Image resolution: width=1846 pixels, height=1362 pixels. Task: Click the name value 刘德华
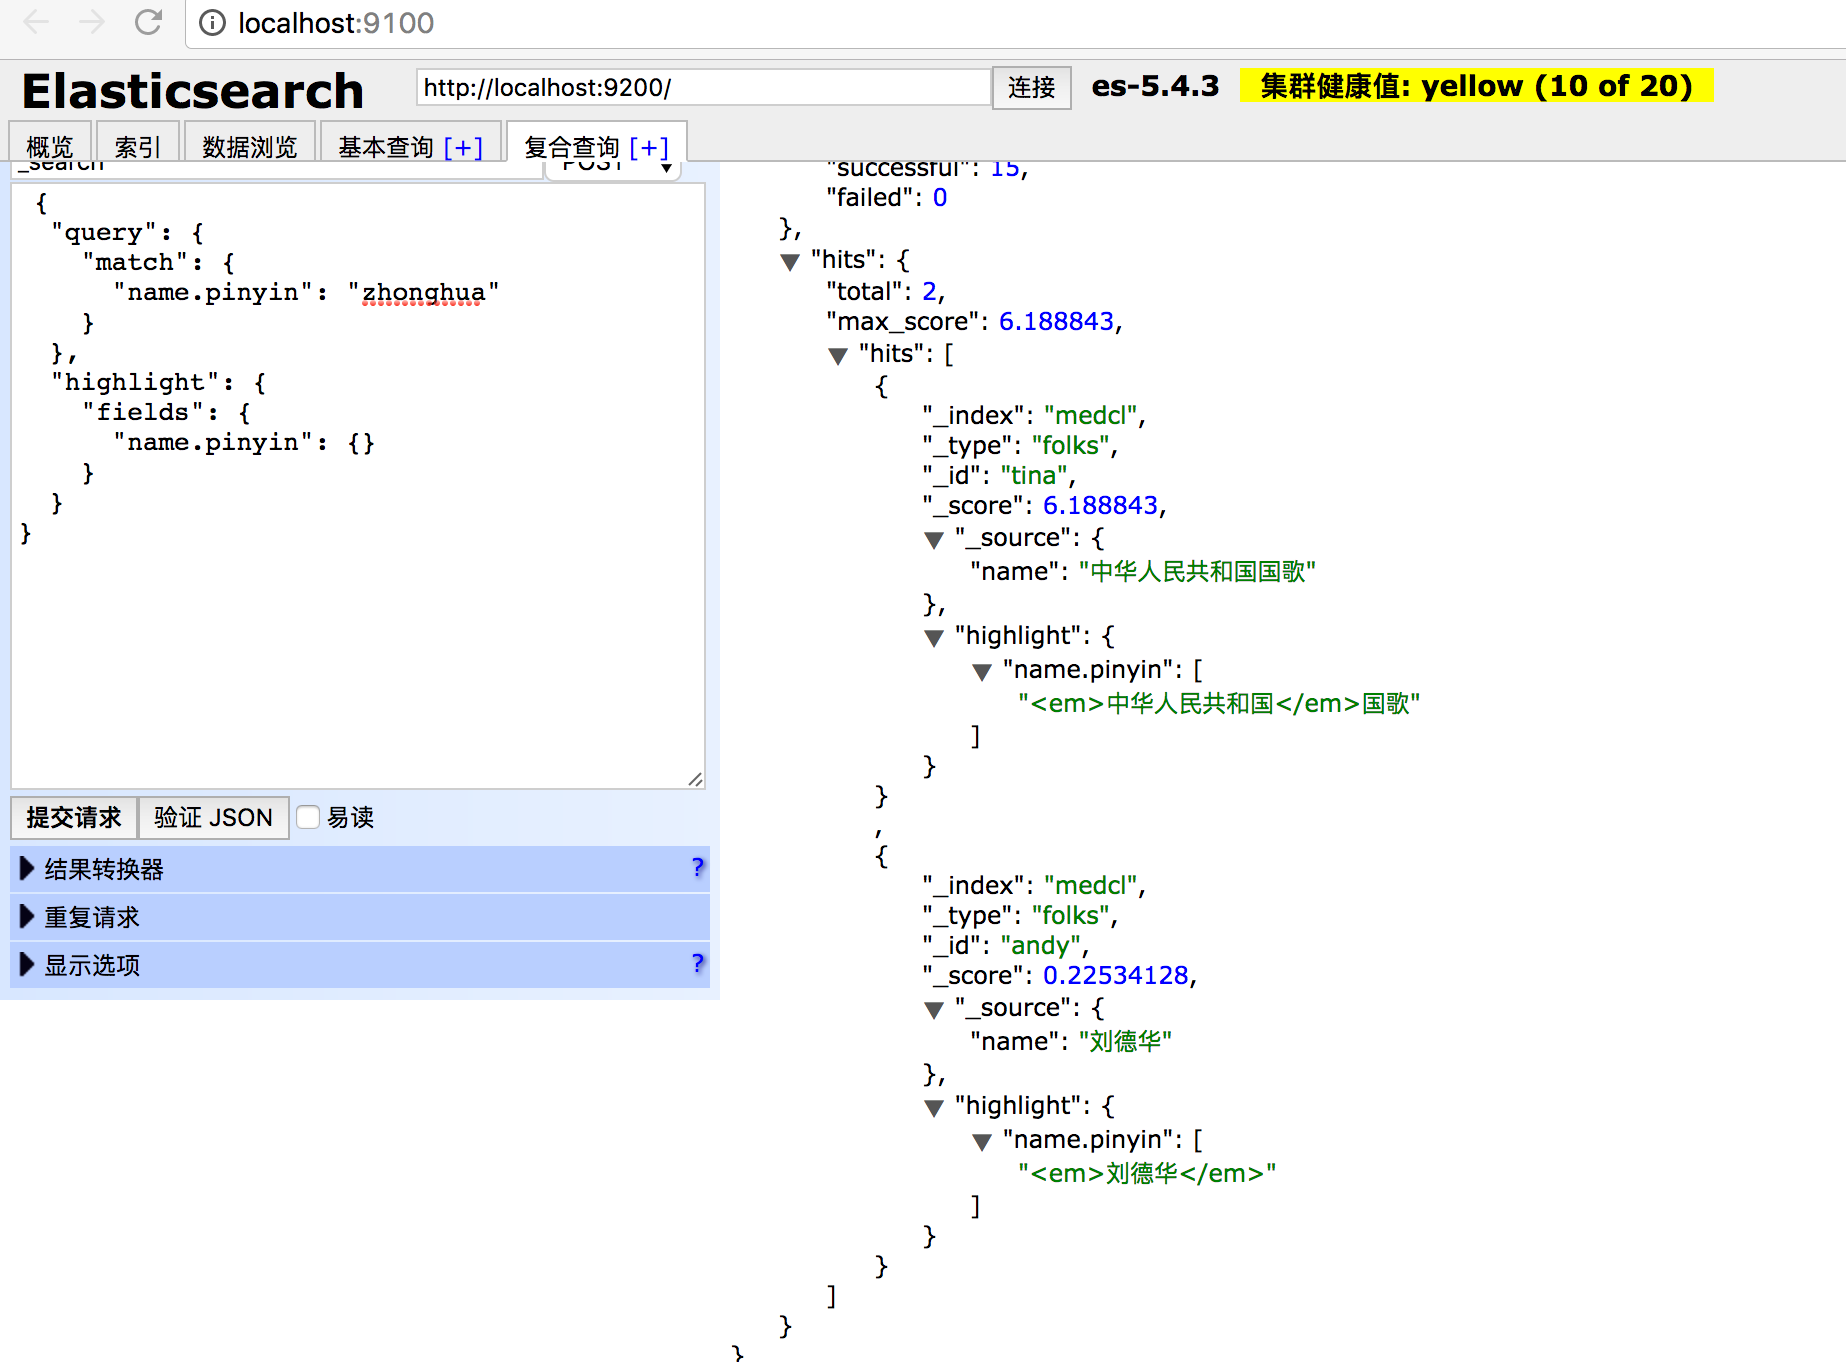[1125, 1041]
